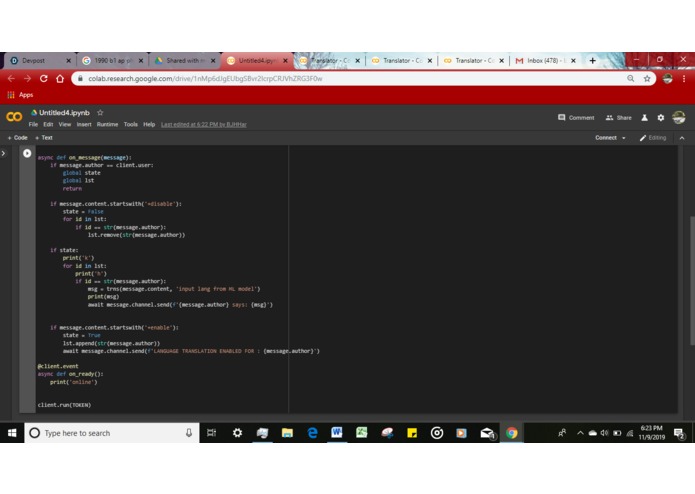The image size is (695, 494).
Task: Open the Connect dropdown arrow
Action: tap(624, 138)
